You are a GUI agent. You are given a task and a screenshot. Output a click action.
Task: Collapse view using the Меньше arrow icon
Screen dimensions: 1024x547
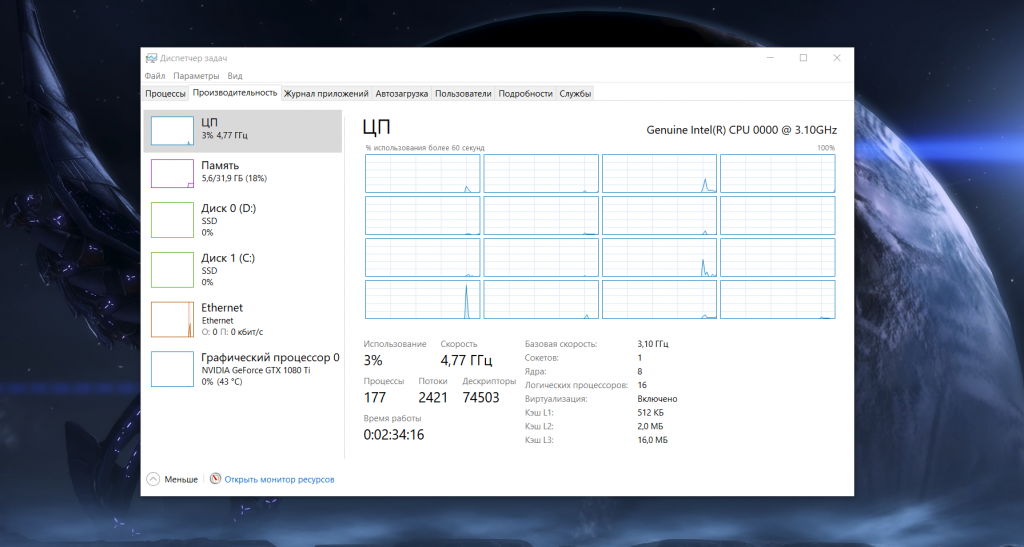click(153, 479)
